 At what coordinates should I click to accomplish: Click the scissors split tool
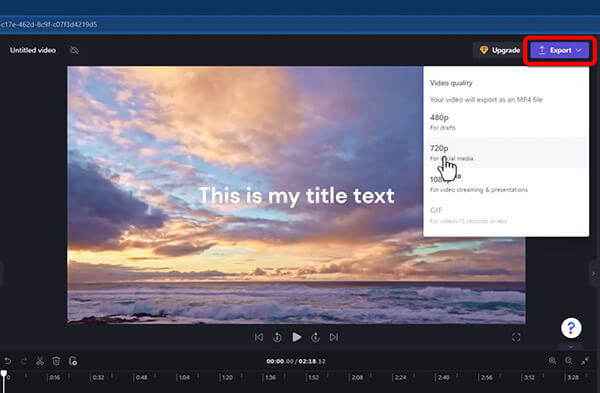coord(40,361)
